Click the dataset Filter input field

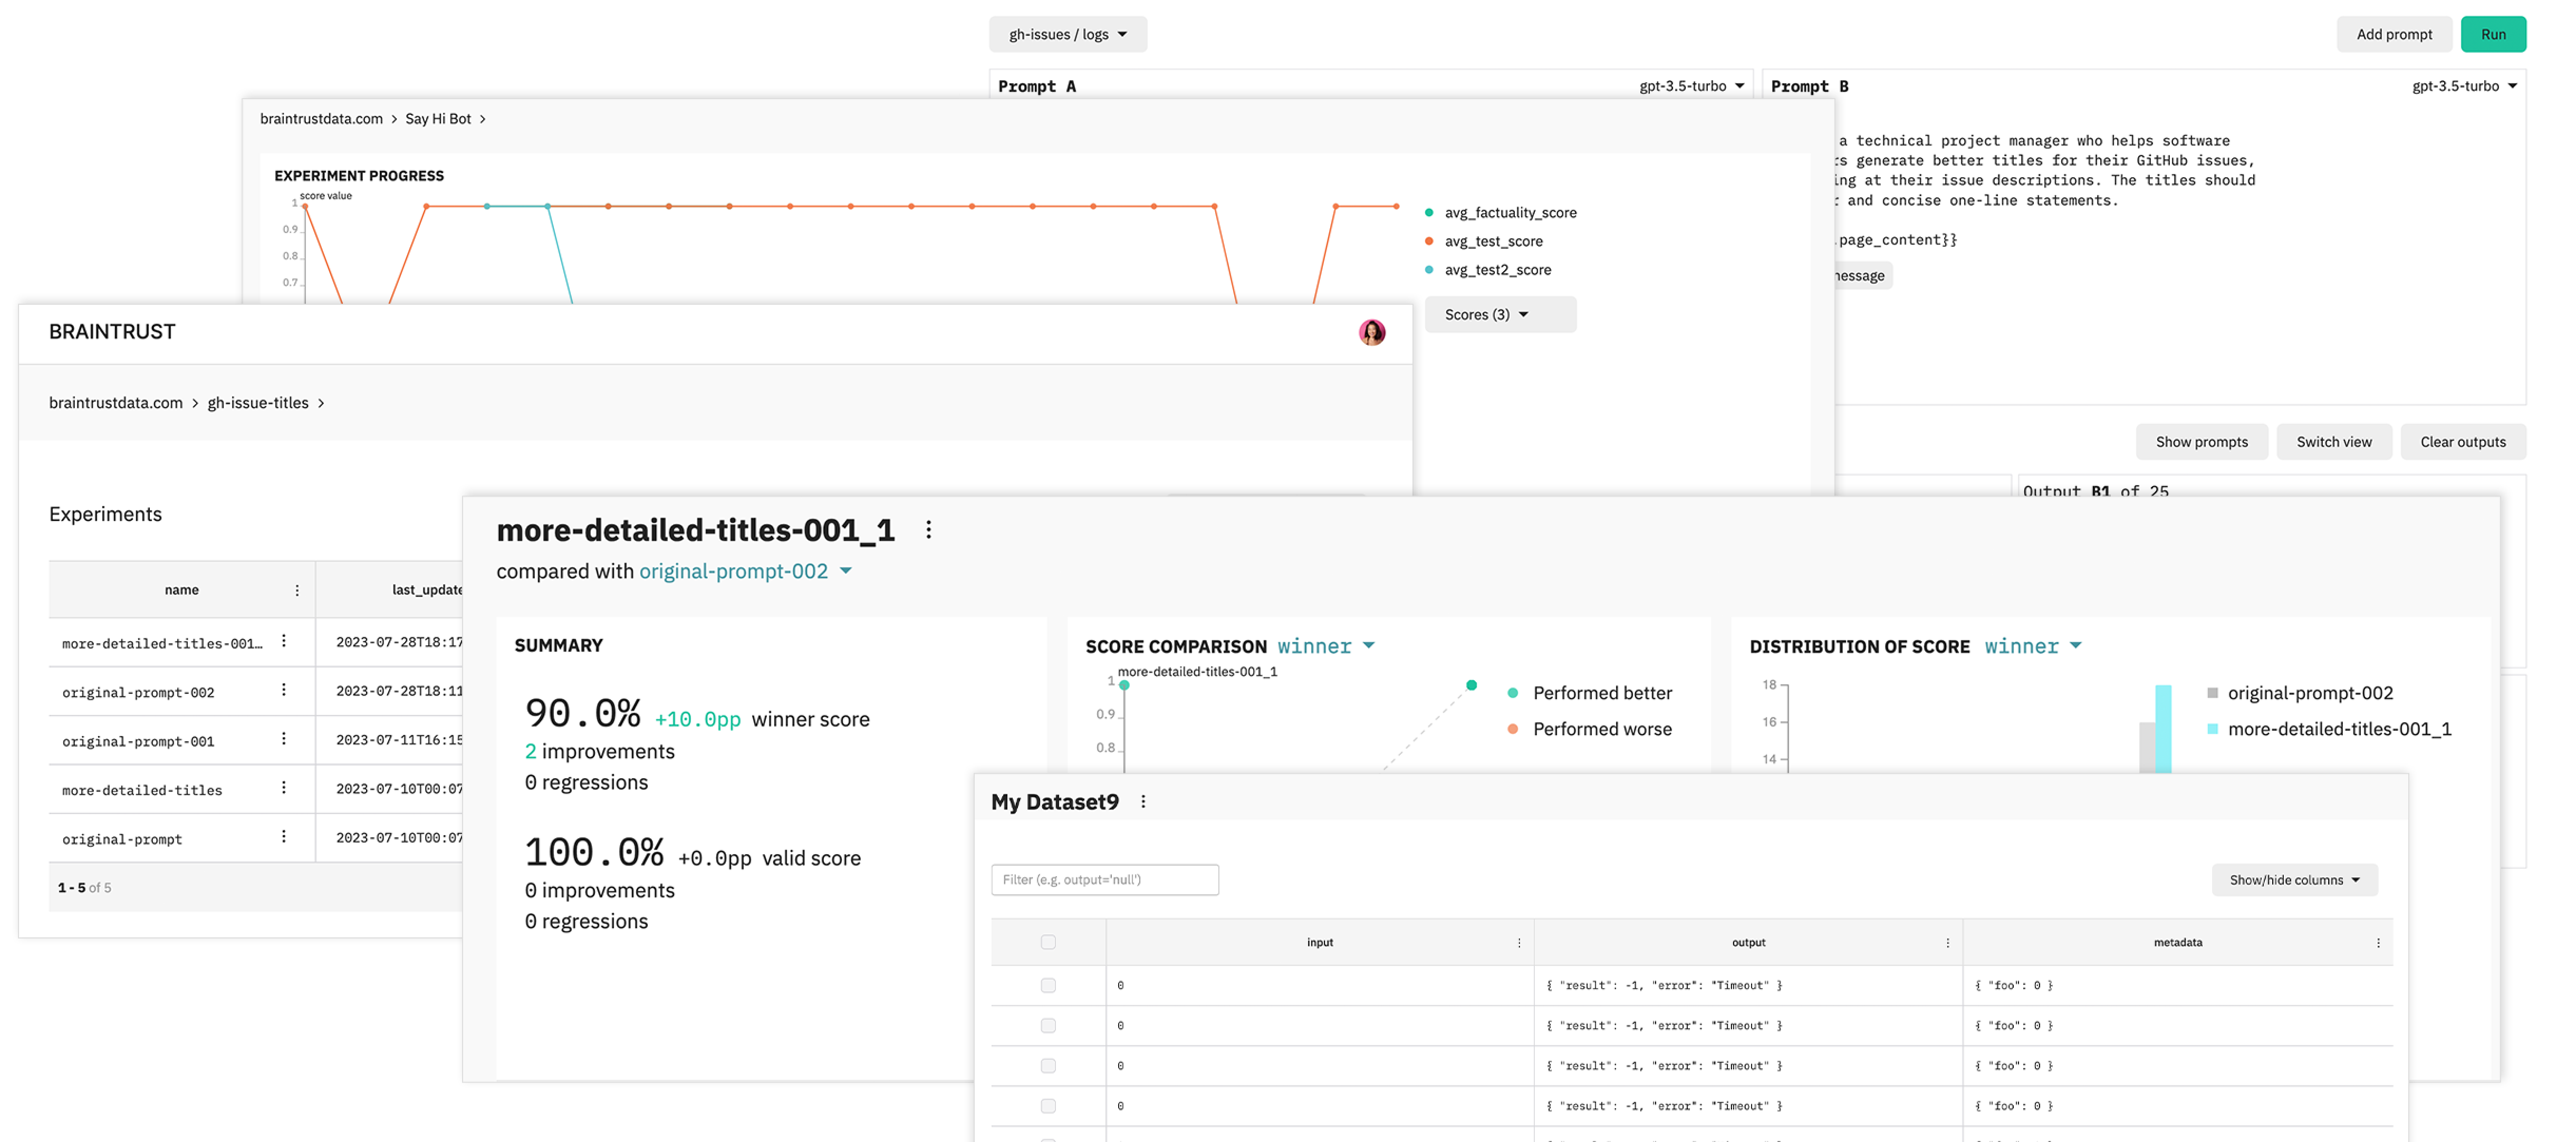[x=1104, y=880]
